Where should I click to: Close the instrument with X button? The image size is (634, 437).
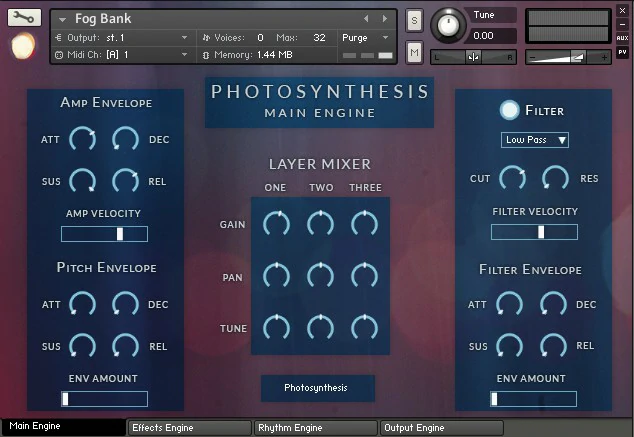click(622, 11)
